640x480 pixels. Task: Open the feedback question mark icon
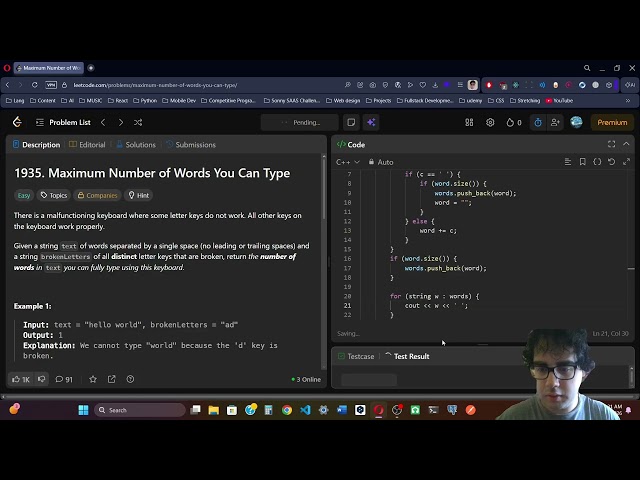130,380
